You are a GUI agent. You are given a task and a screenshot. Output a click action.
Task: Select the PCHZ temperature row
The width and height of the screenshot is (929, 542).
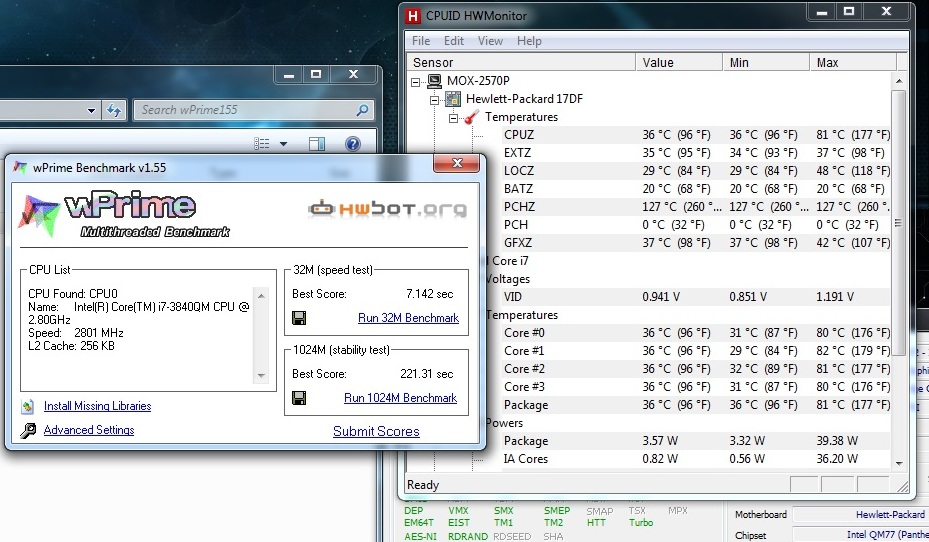[x=696, y=207]
